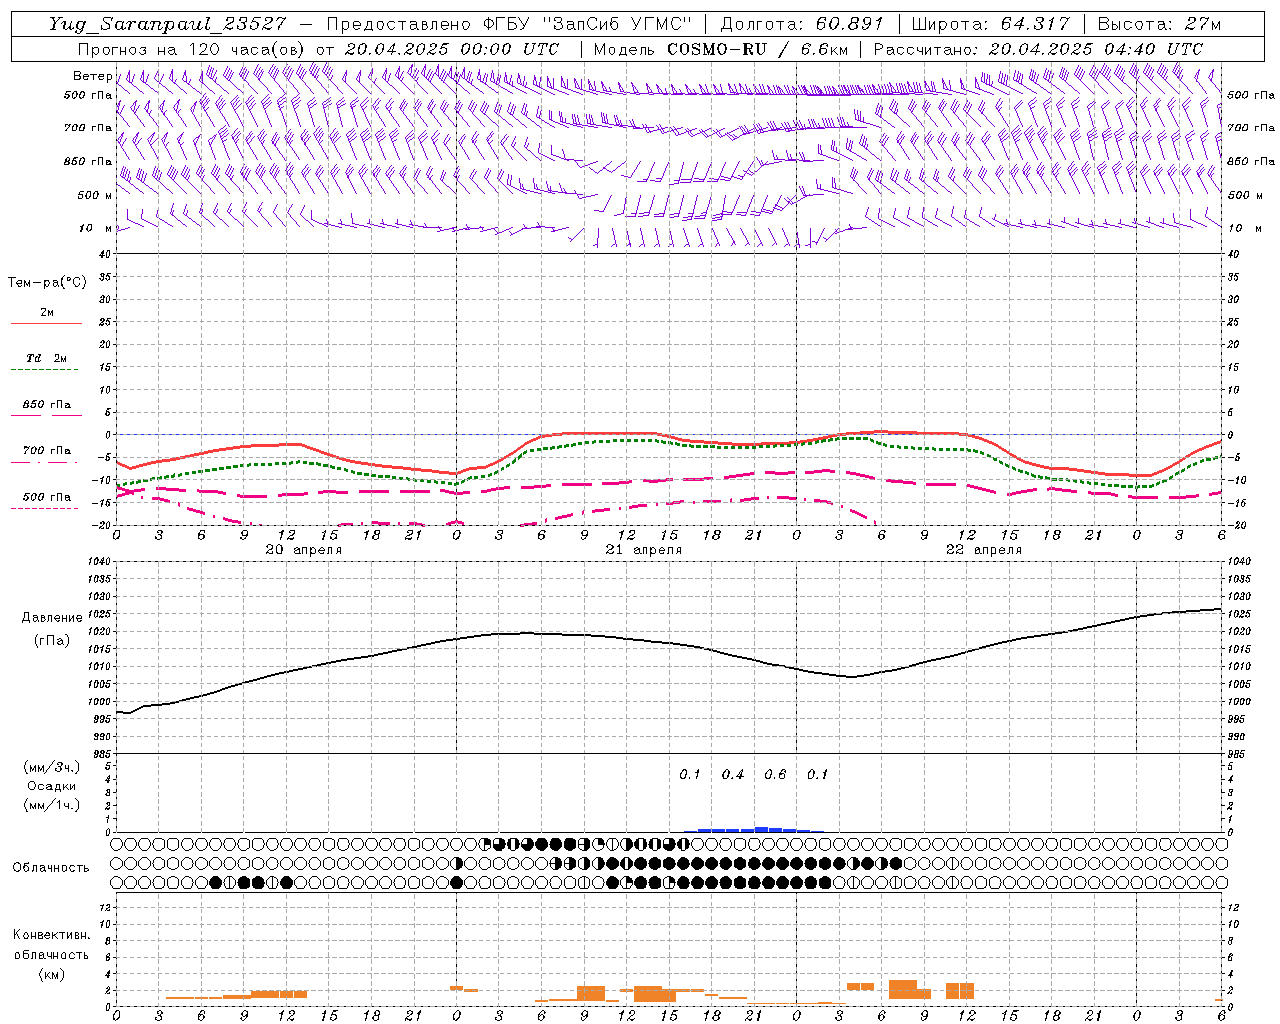Click the Модель COSMO-RU / 6.6км label
This screenshot has width=1280, height=1024.
pos(721,49)
